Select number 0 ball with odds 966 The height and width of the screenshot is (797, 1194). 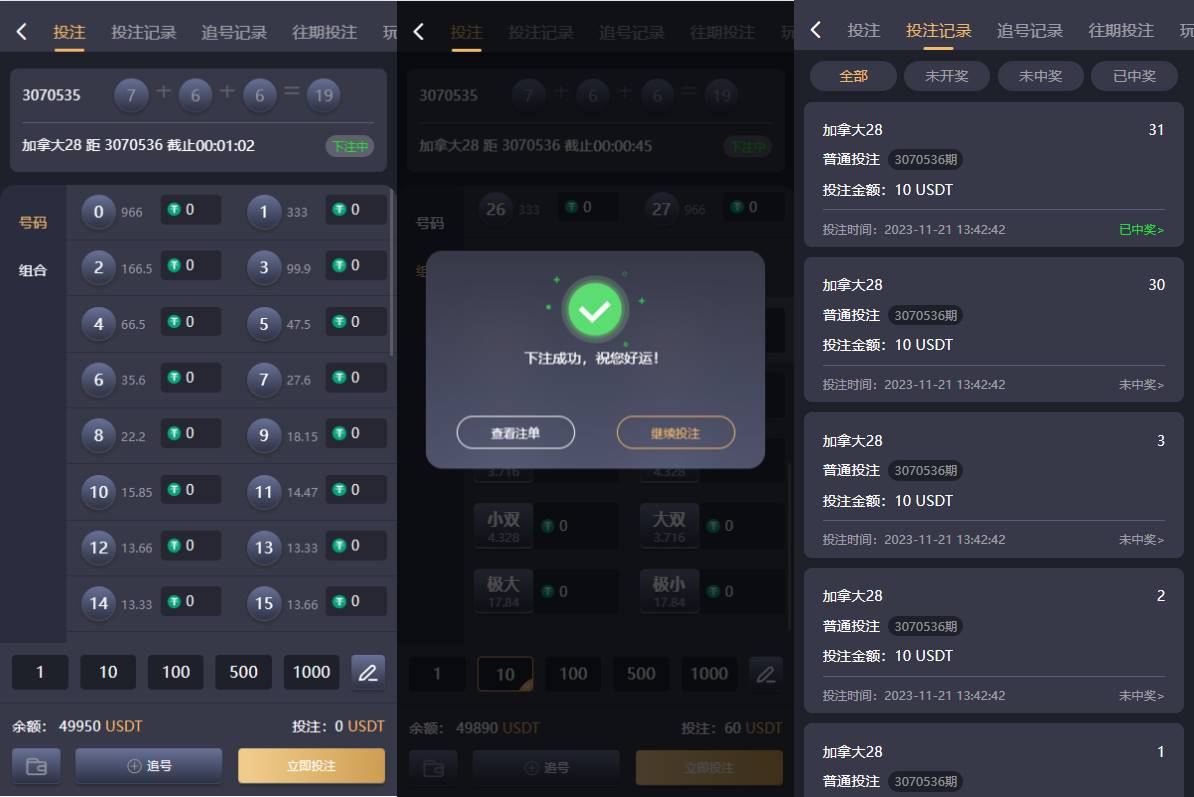pyautogui.click(x=98, y=212)
